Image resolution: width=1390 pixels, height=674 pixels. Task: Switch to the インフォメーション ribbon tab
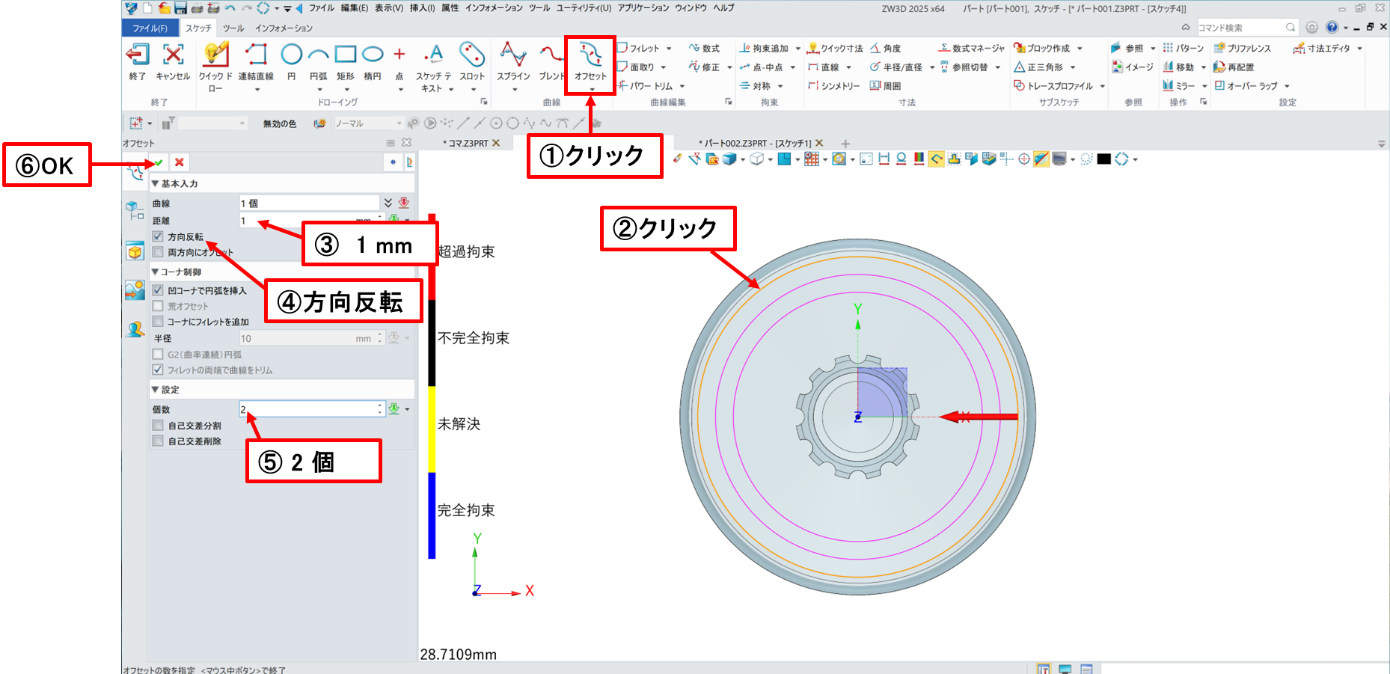tap(284, 28)
